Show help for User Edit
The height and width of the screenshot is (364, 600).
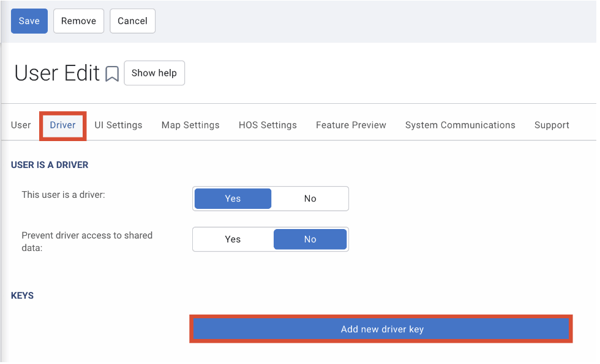tap(154, 73)
